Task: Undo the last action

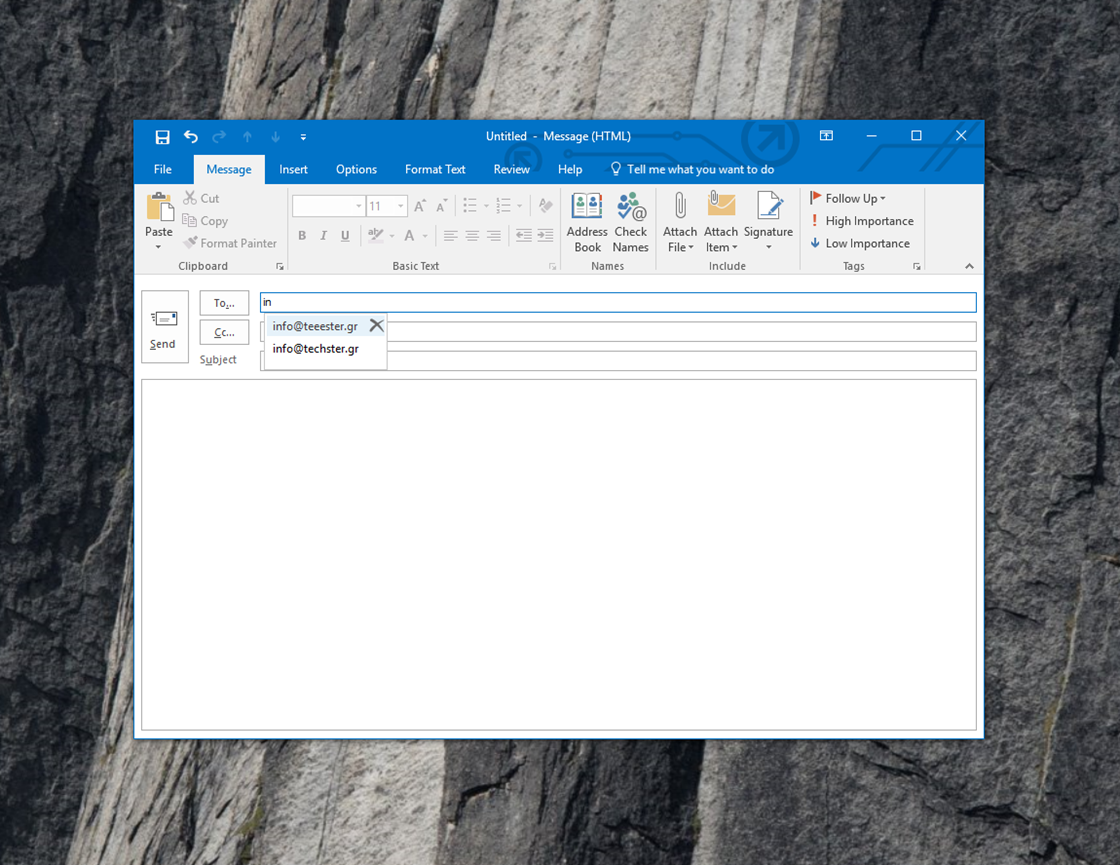Action: 190,137
